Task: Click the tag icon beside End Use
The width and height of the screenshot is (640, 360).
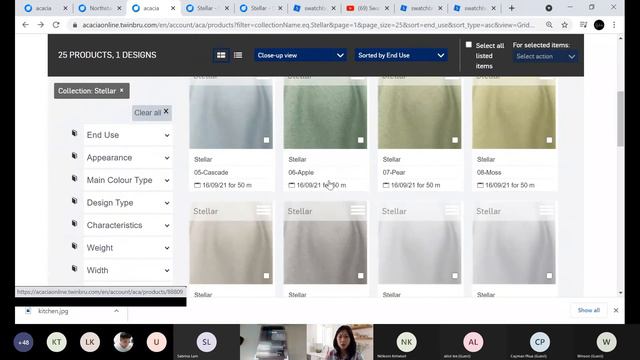Action: 74,133
